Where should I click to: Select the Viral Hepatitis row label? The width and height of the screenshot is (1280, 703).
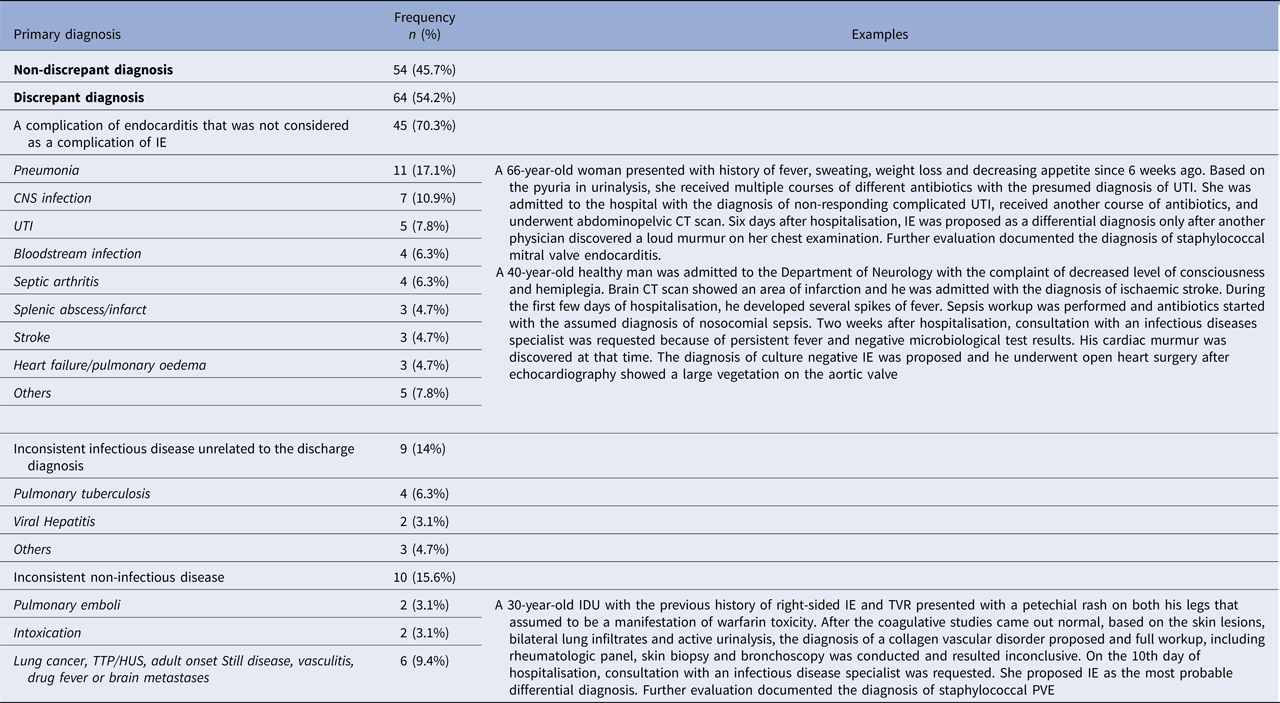coord(54,522)
